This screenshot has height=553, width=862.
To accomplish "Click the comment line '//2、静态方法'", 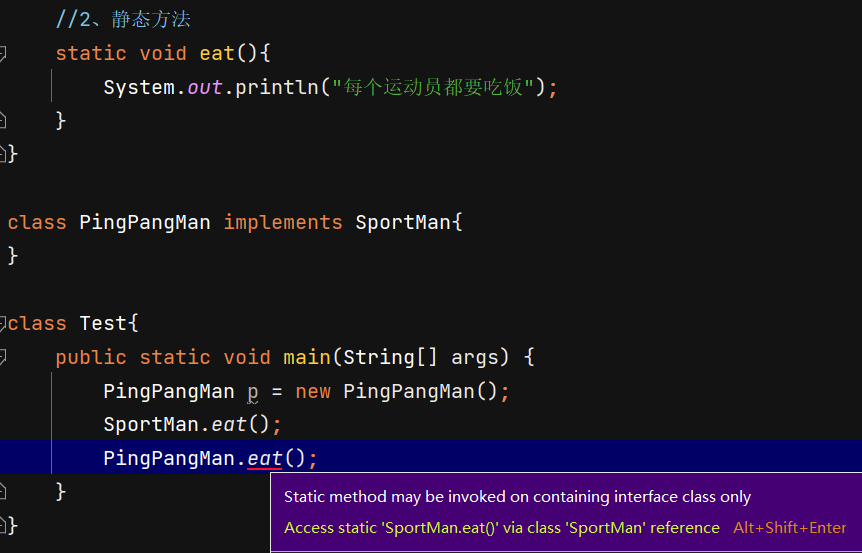I will pos(123,19).
